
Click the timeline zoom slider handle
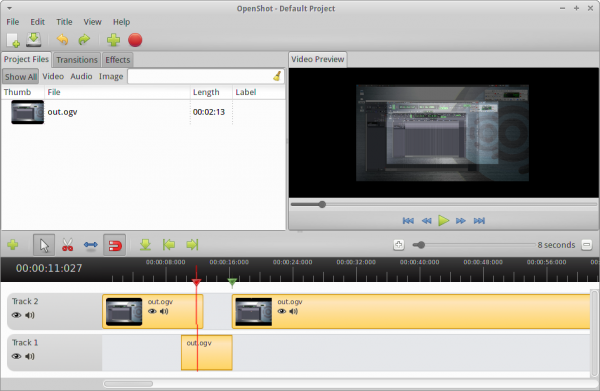coord(421,245)
